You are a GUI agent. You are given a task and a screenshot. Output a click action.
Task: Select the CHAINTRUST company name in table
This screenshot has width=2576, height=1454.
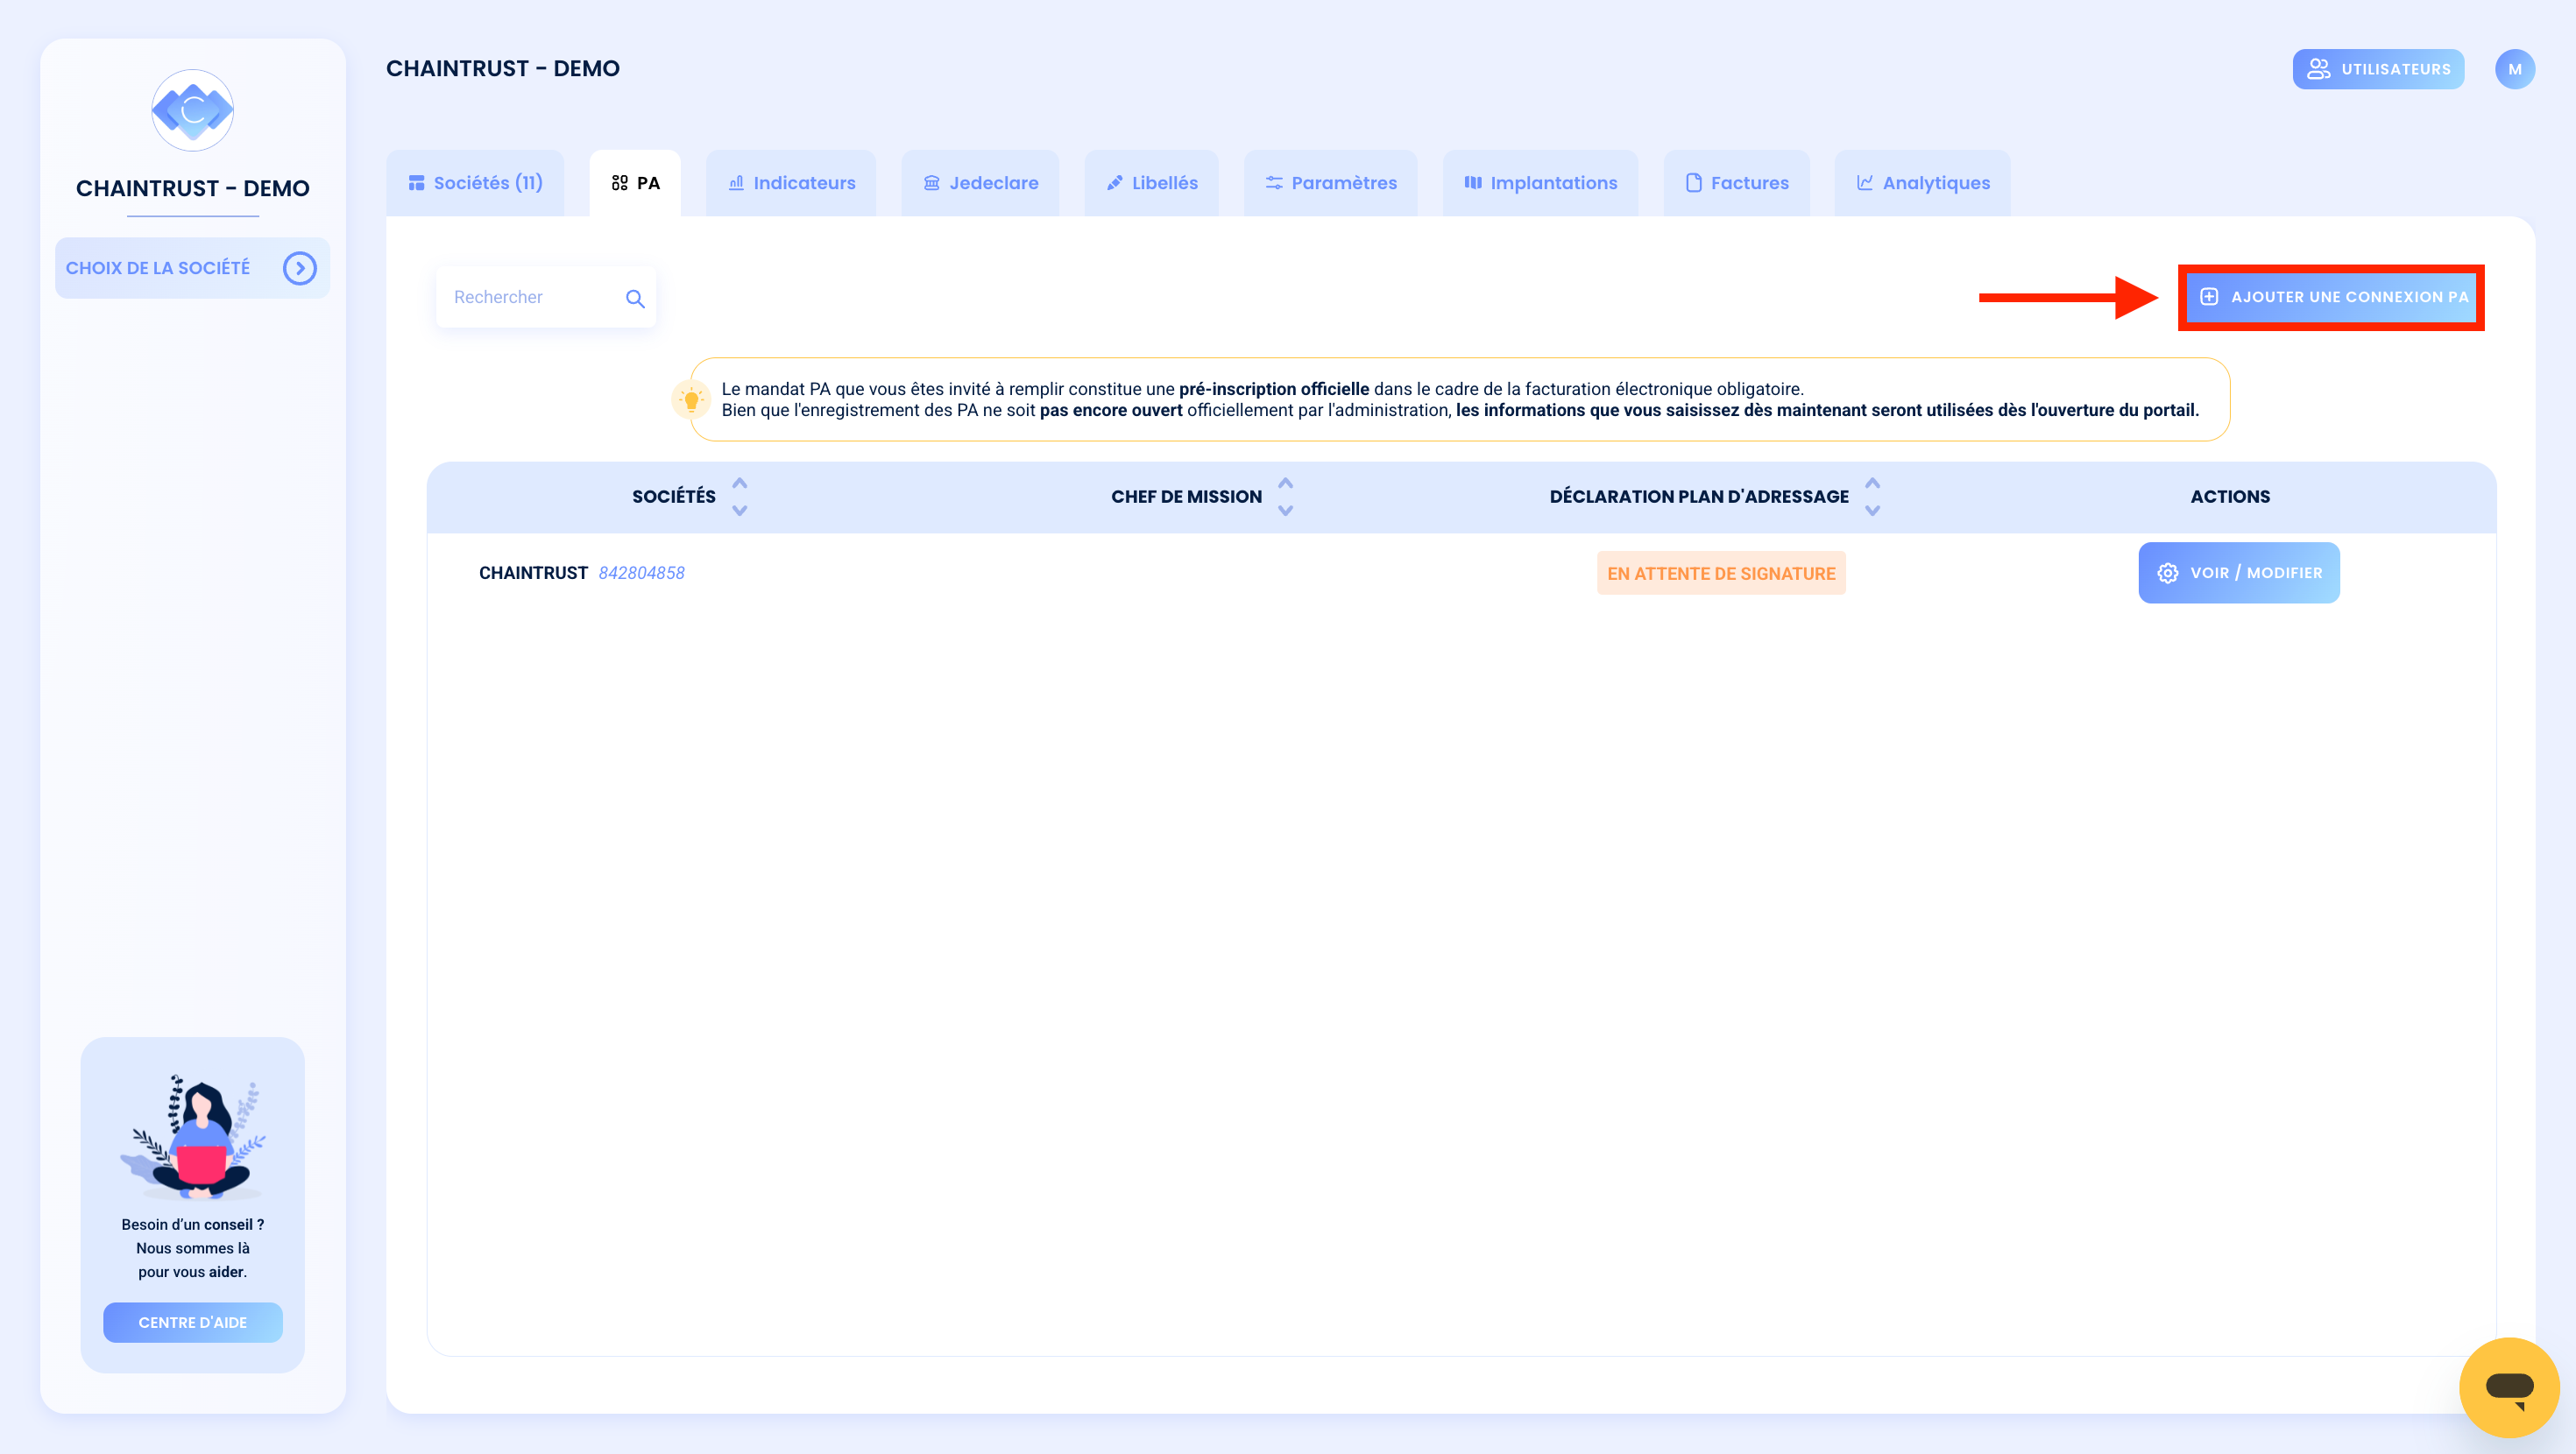click(x=533, y=573)
